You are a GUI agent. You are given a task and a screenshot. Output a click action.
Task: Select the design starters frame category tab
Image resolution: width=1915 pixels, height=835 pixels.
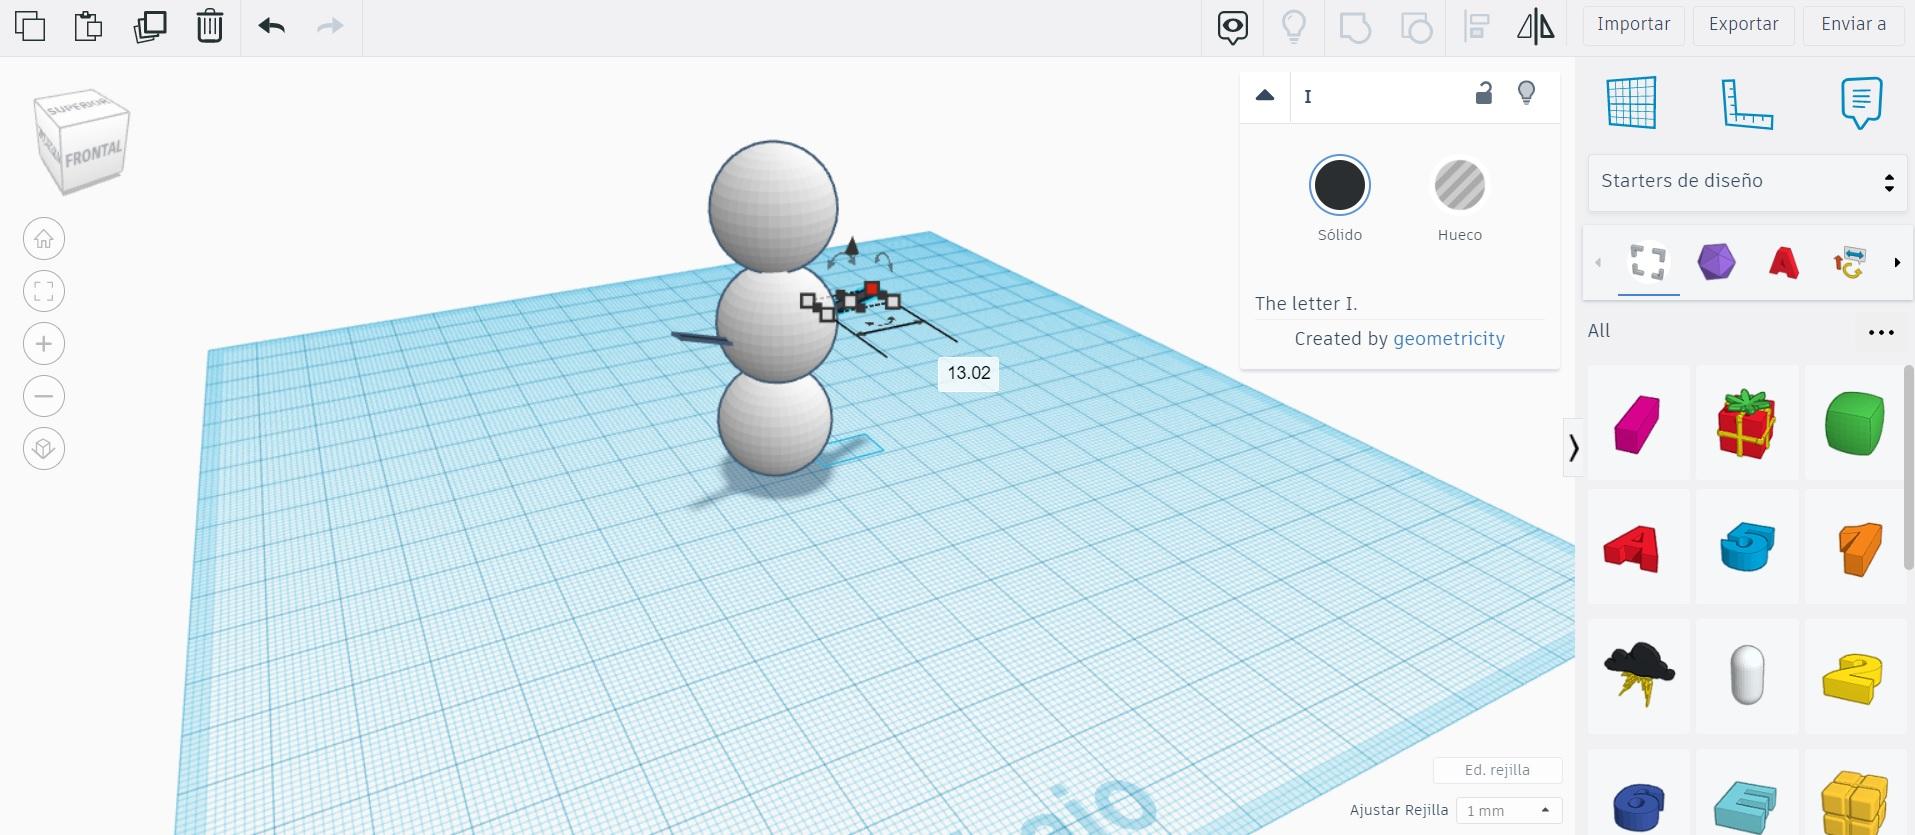pyautogui.click(x=1649, y=263)
